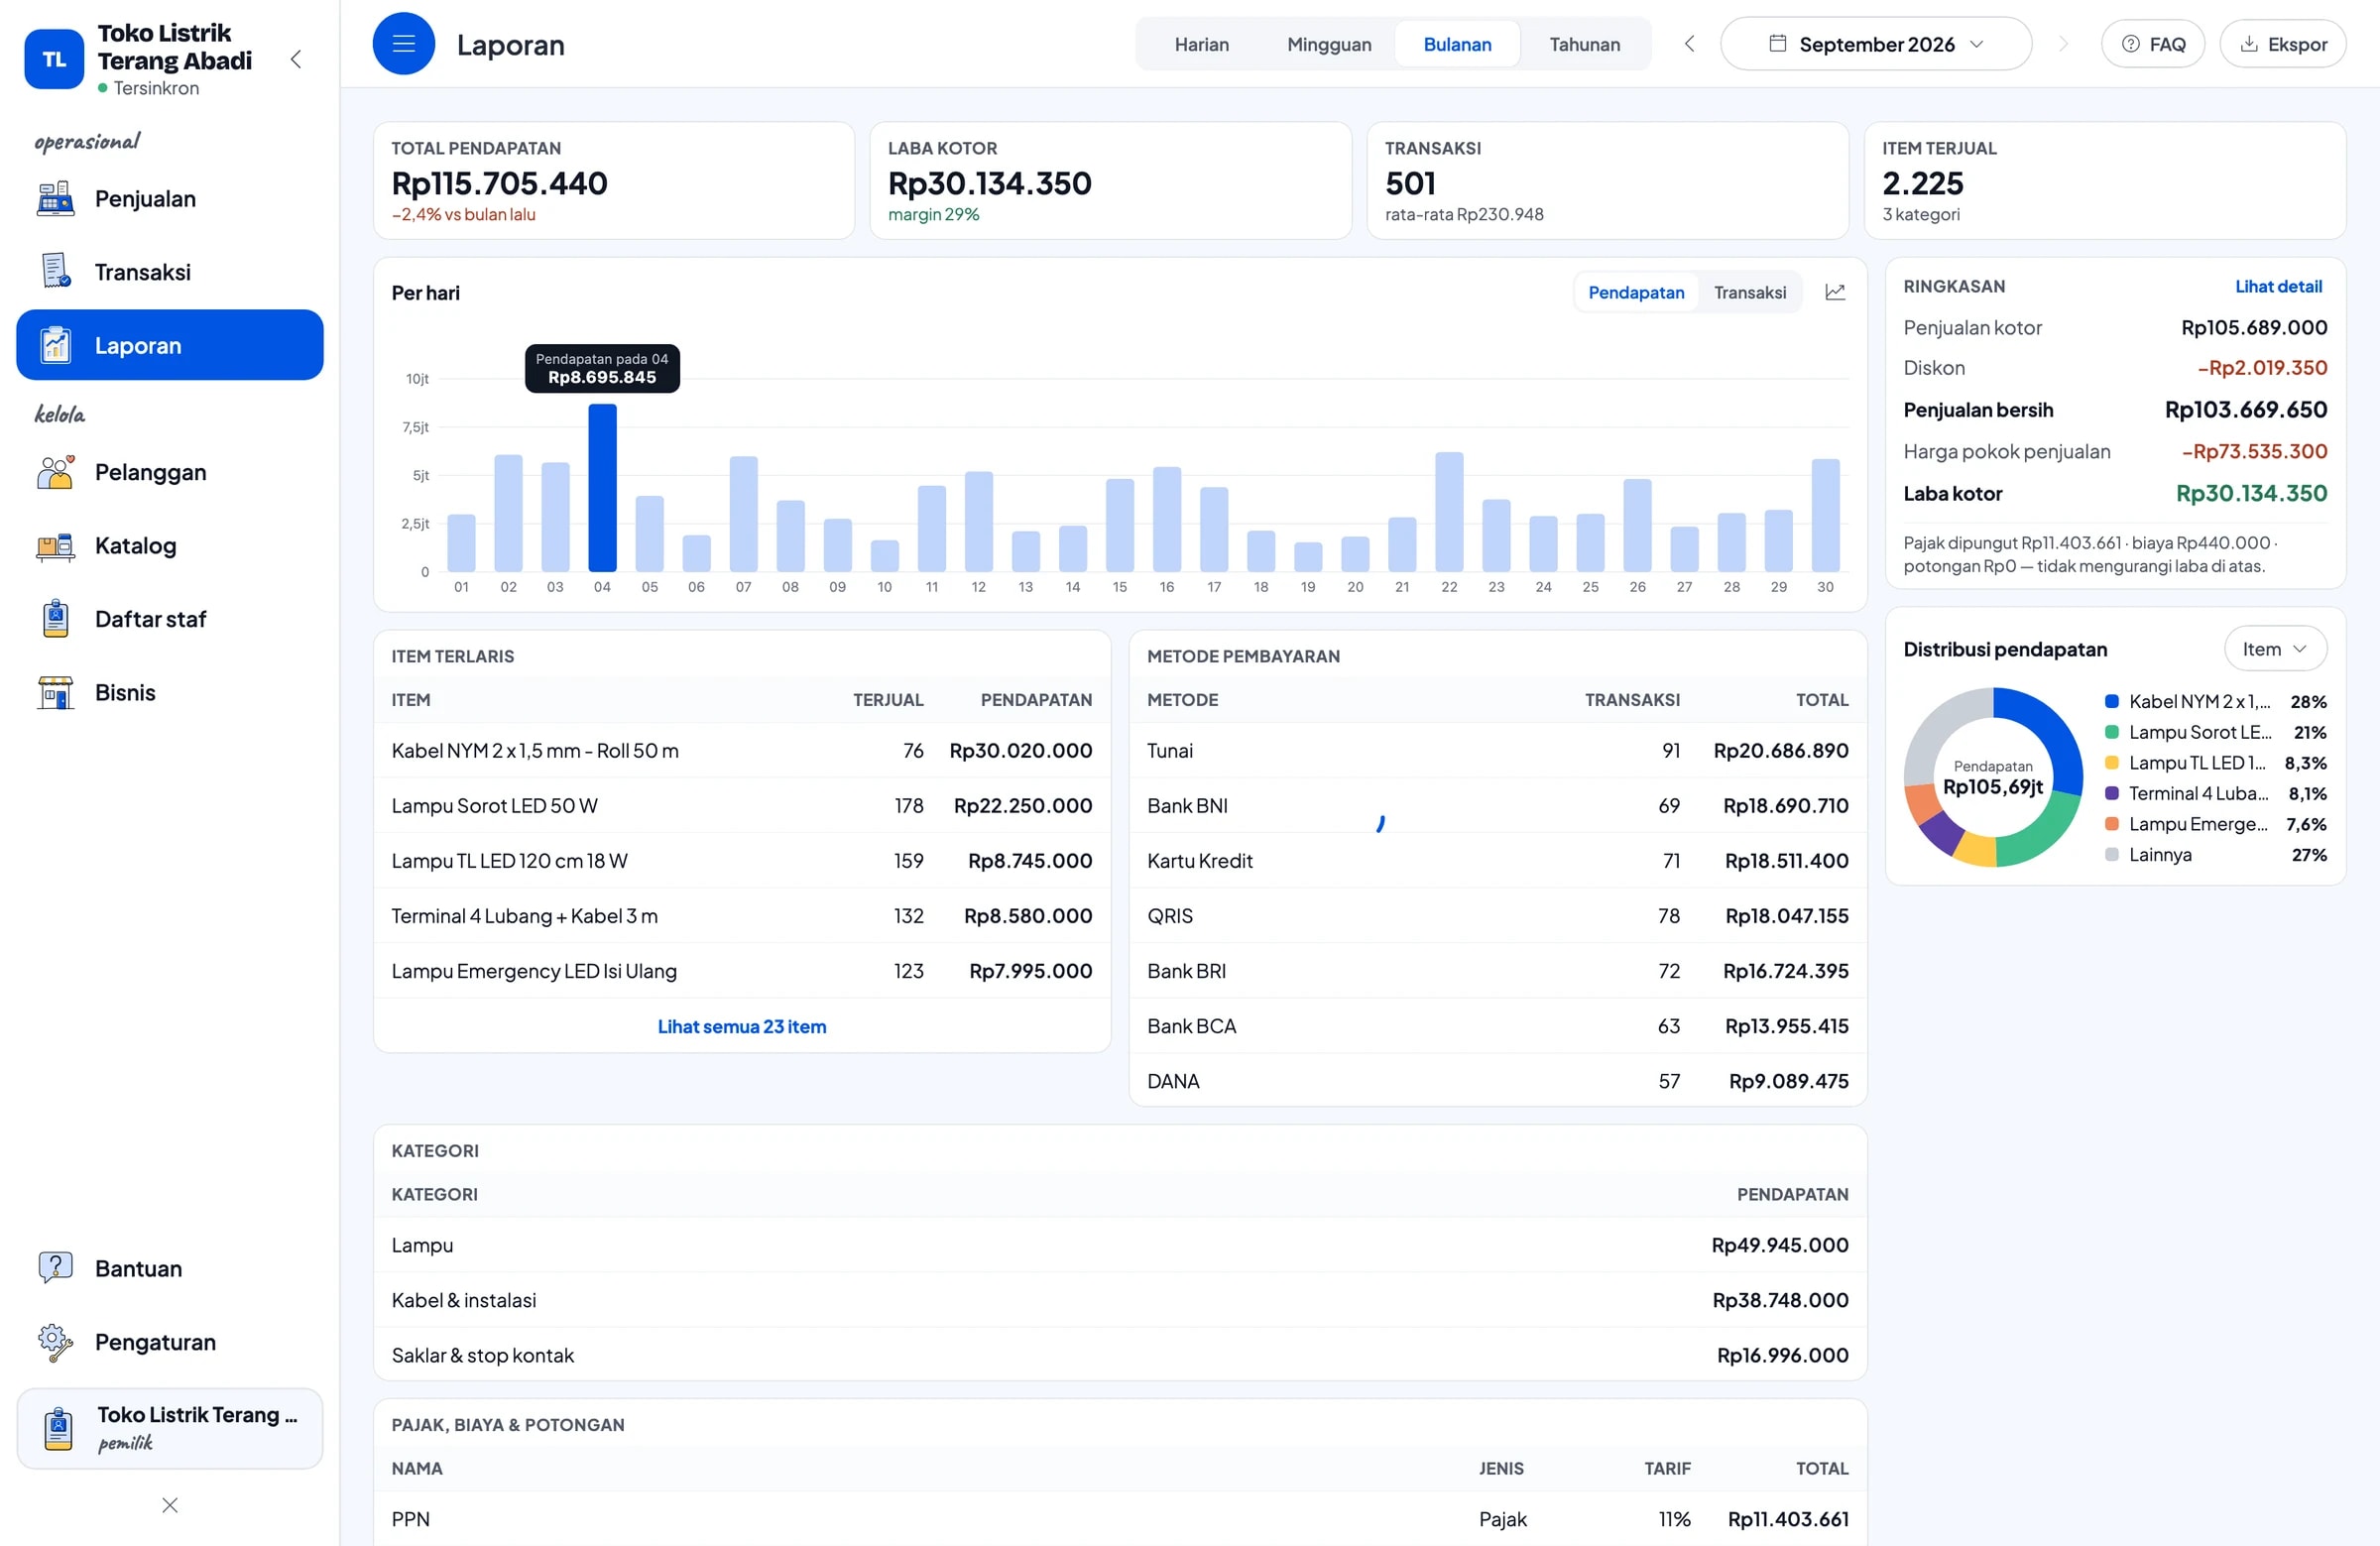Click the TL store logo
Image resolution: width=2380 pixels, height=1546 pixels.
point(54,59)
